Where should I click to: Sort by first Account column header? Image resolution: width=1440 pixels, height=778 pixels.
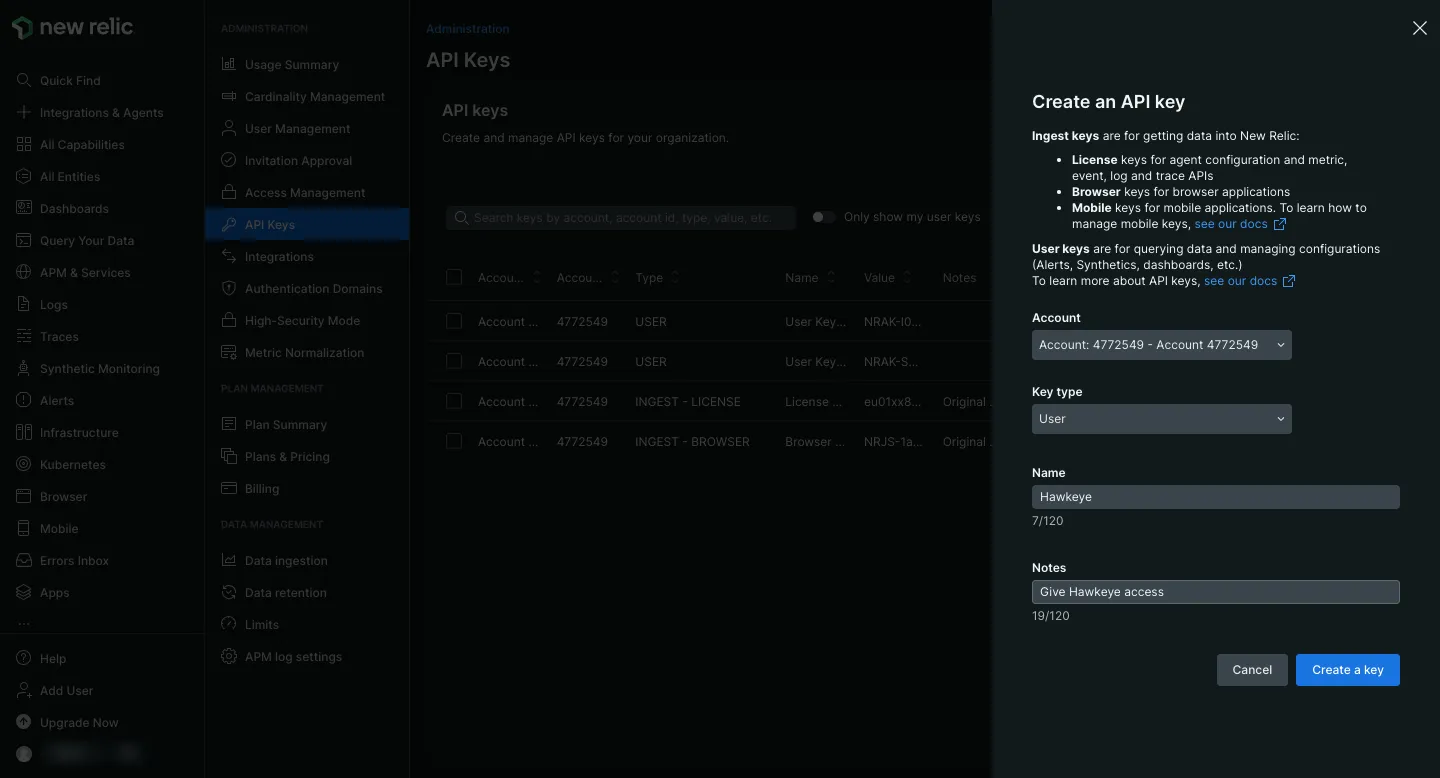509,278
